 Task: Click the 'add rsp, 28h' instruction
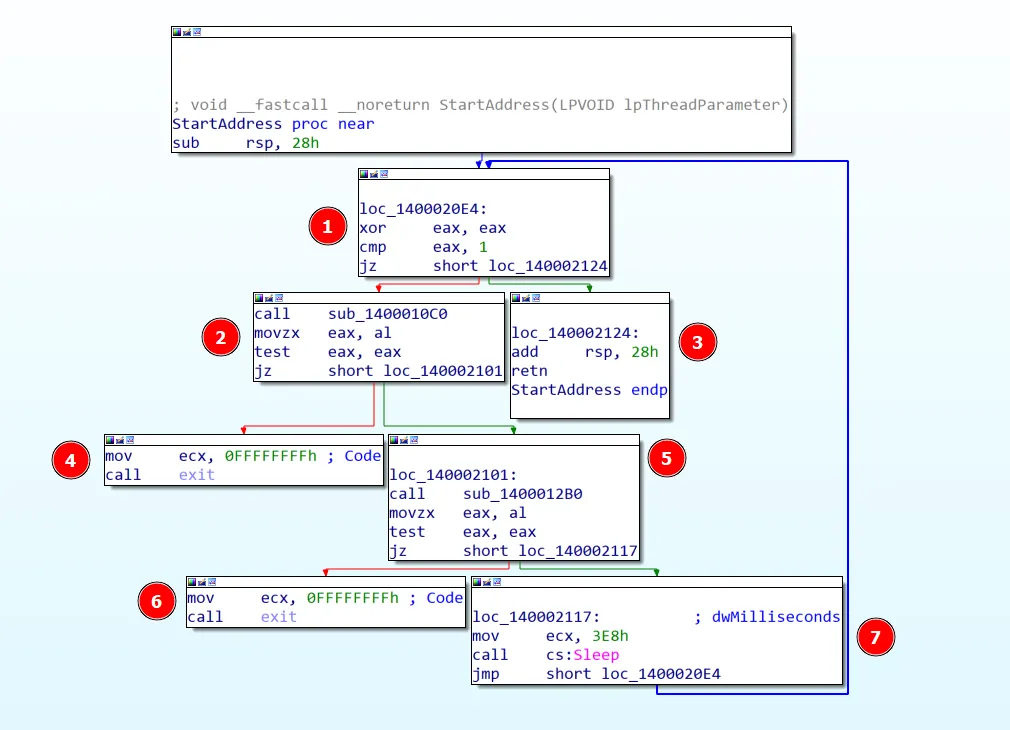(585, 352)
